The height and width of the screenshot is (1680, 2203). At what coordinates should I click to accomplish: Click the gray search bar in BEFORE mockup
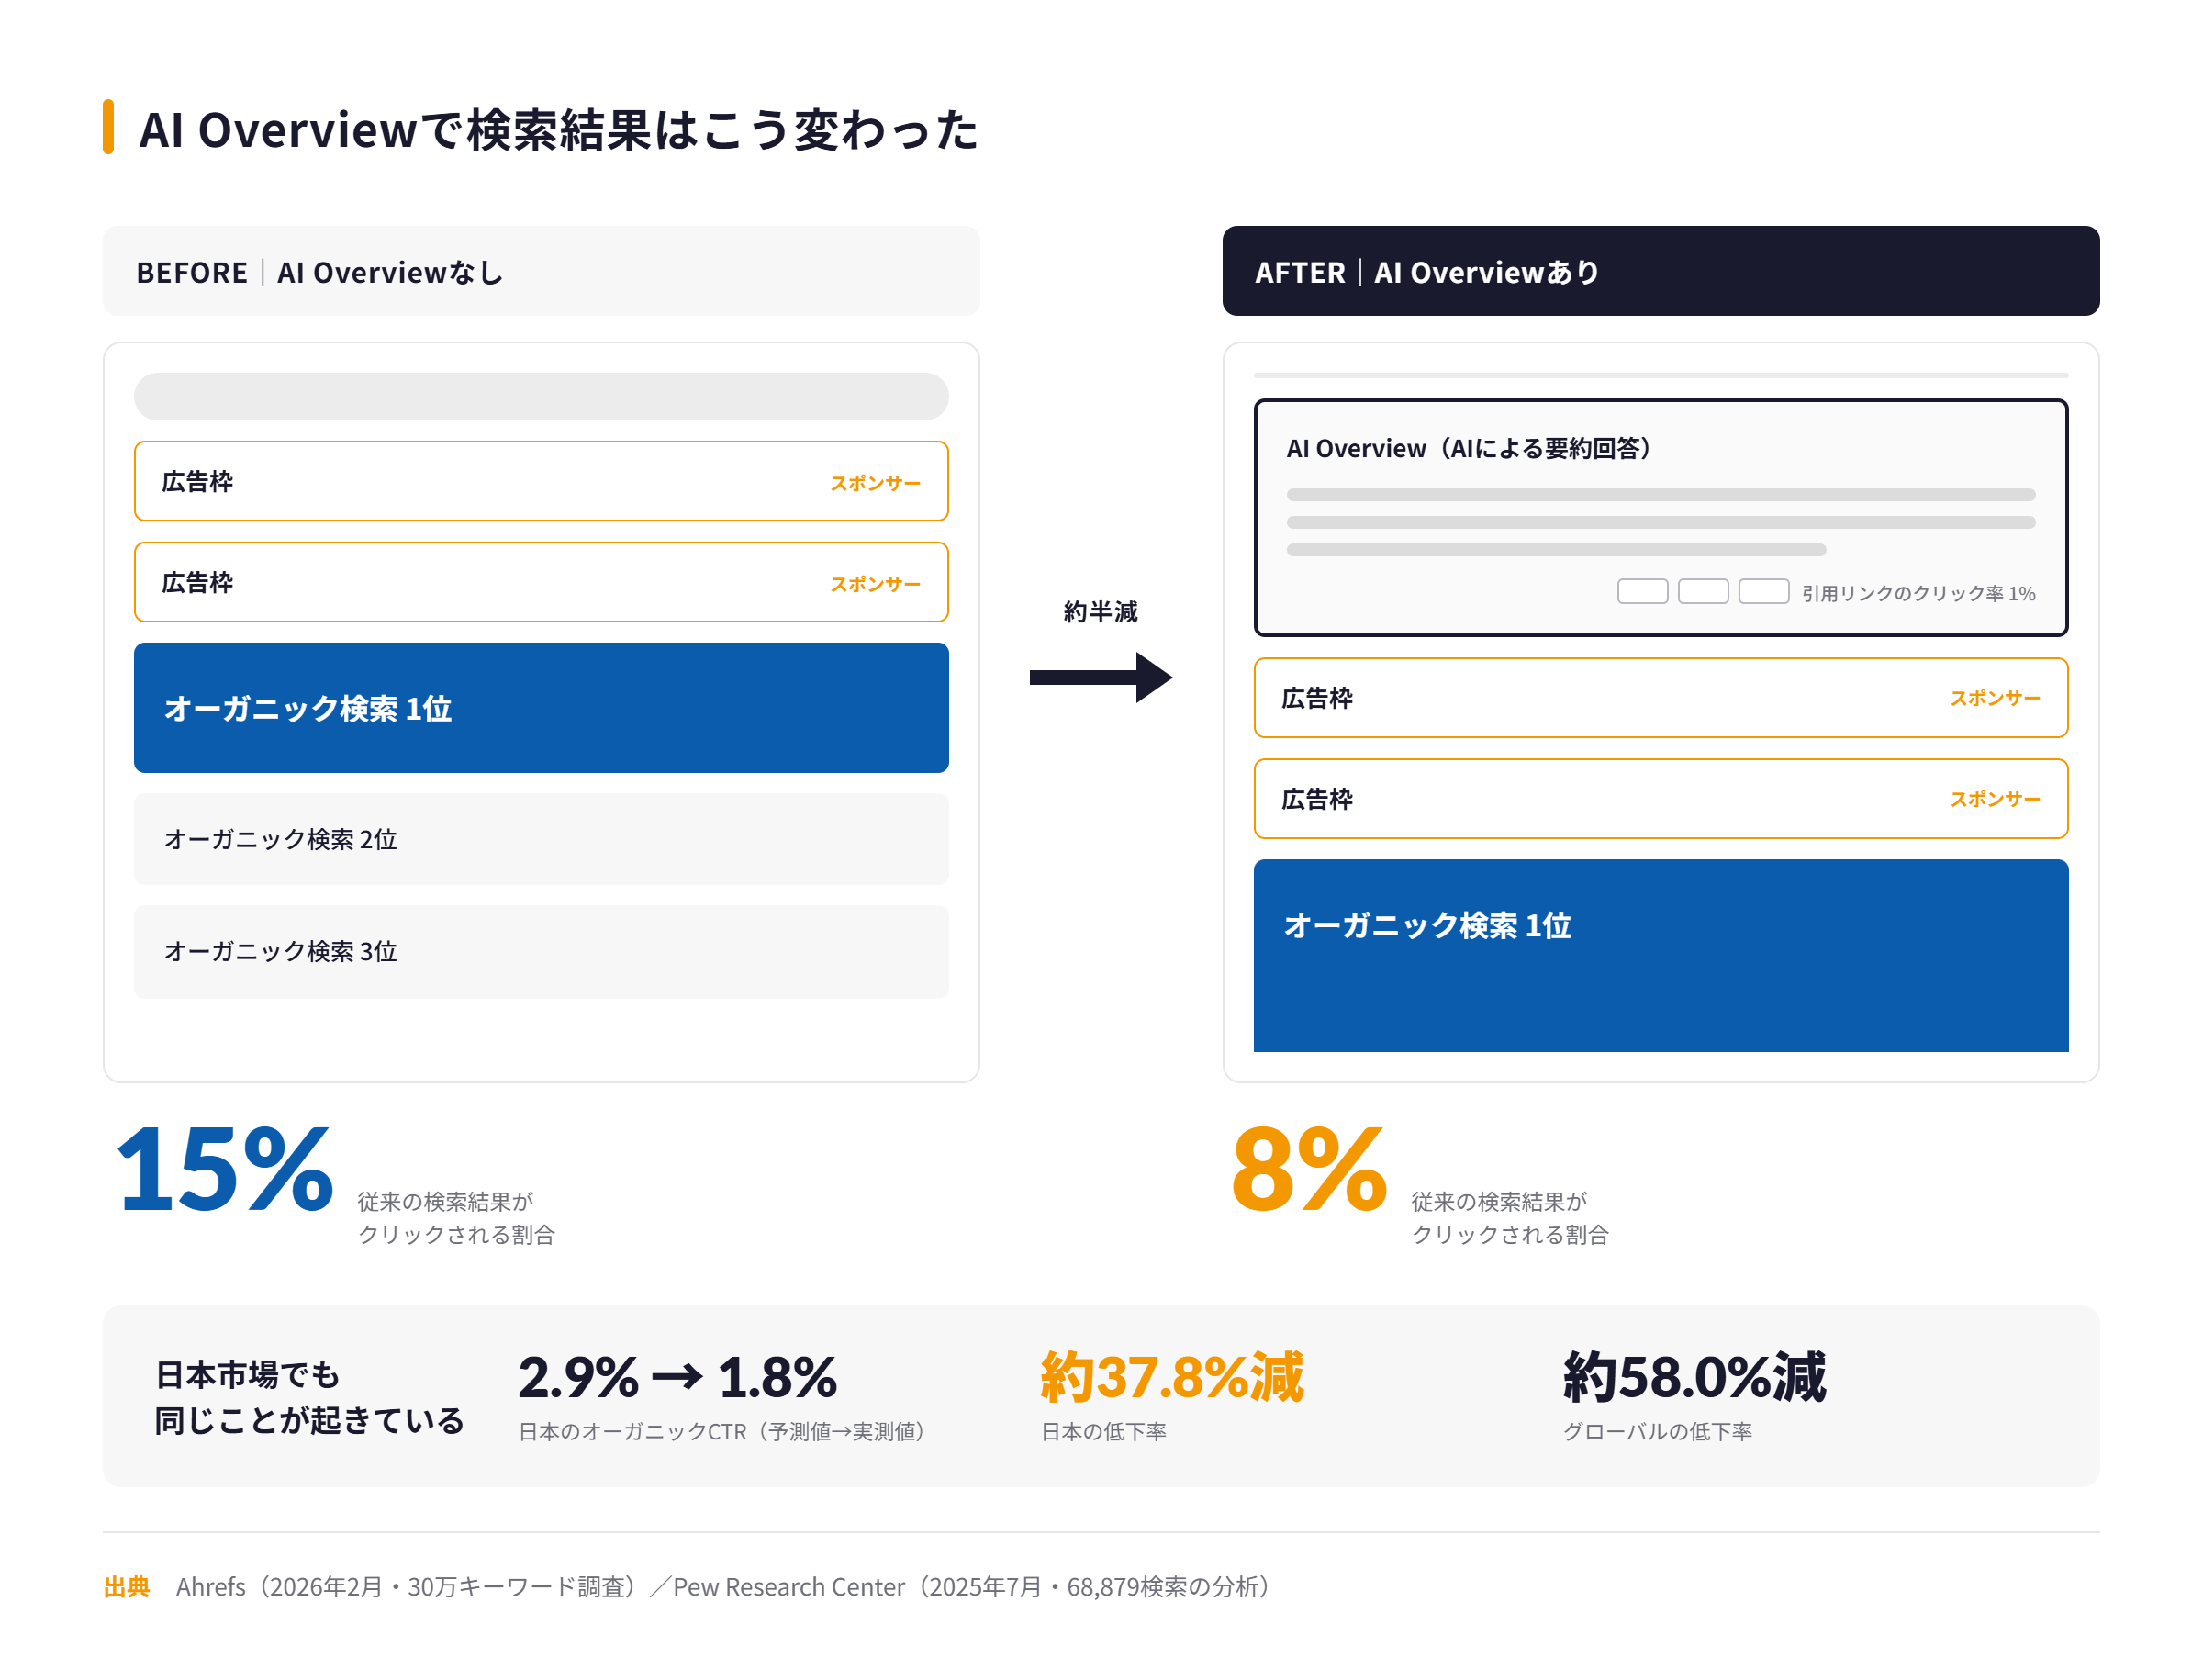pos(541,397)
